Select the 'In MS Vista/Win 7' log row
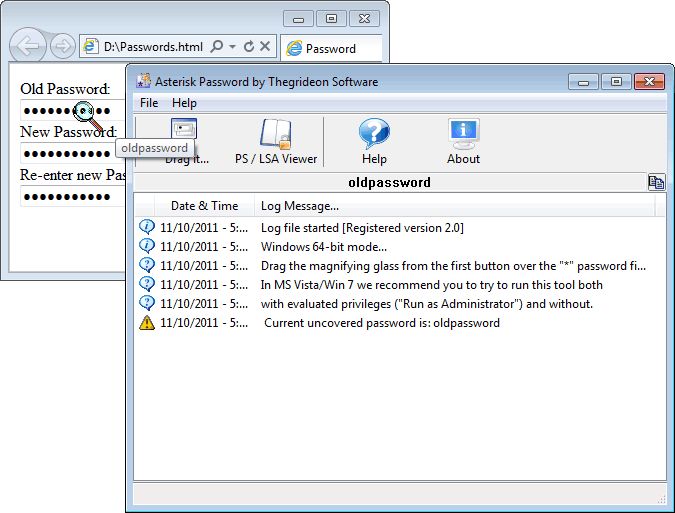This screenshot has width=675, height=513. pos(399,284)
